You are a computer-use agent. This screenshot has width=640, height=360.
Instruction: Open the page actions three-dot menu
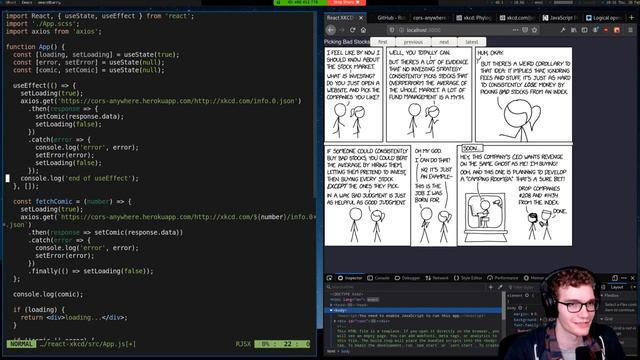pyautogui.click(x=516, y=30)
